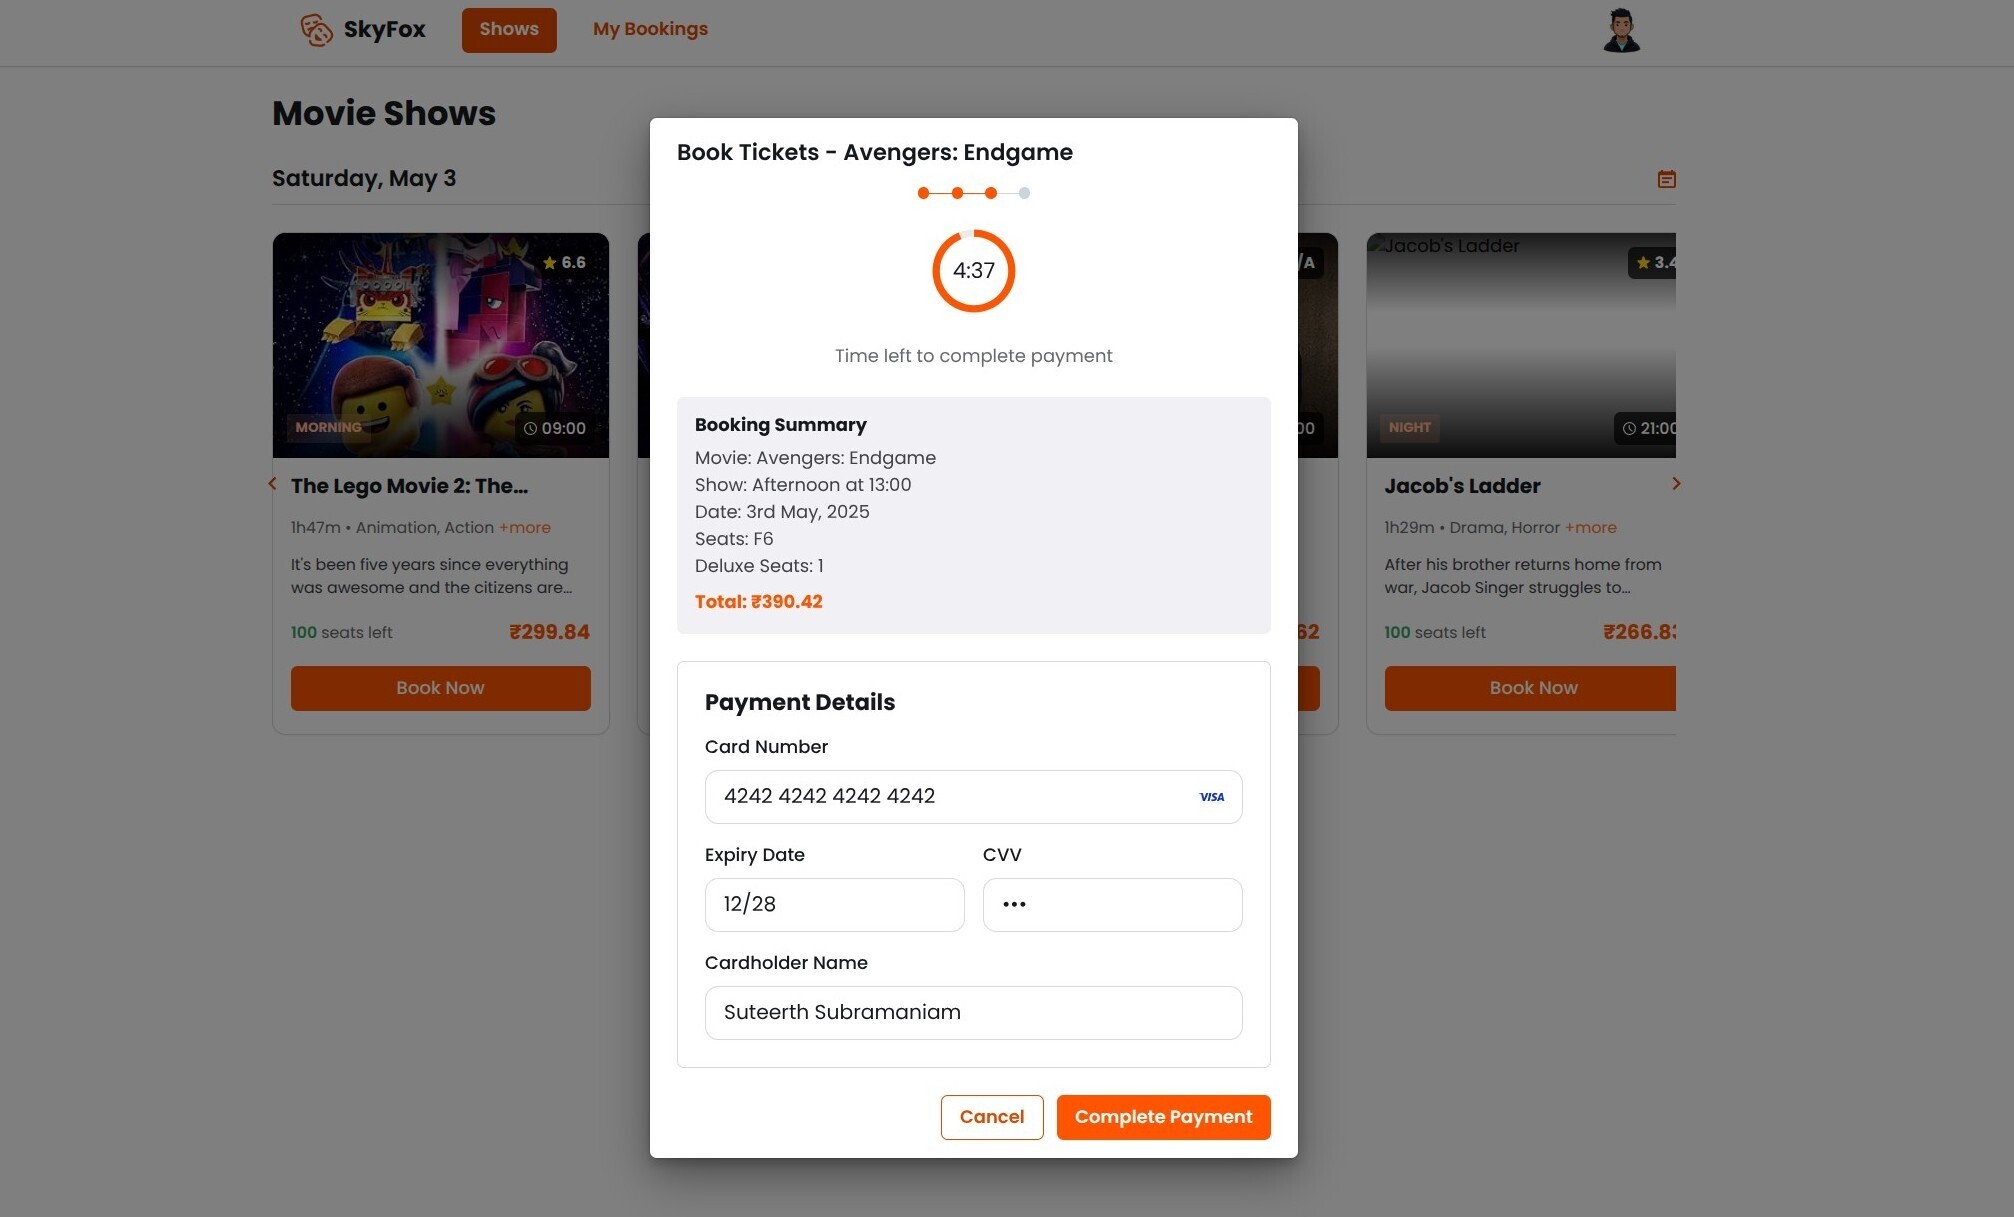Click the Movie Shows heading

tap(384, 114)
